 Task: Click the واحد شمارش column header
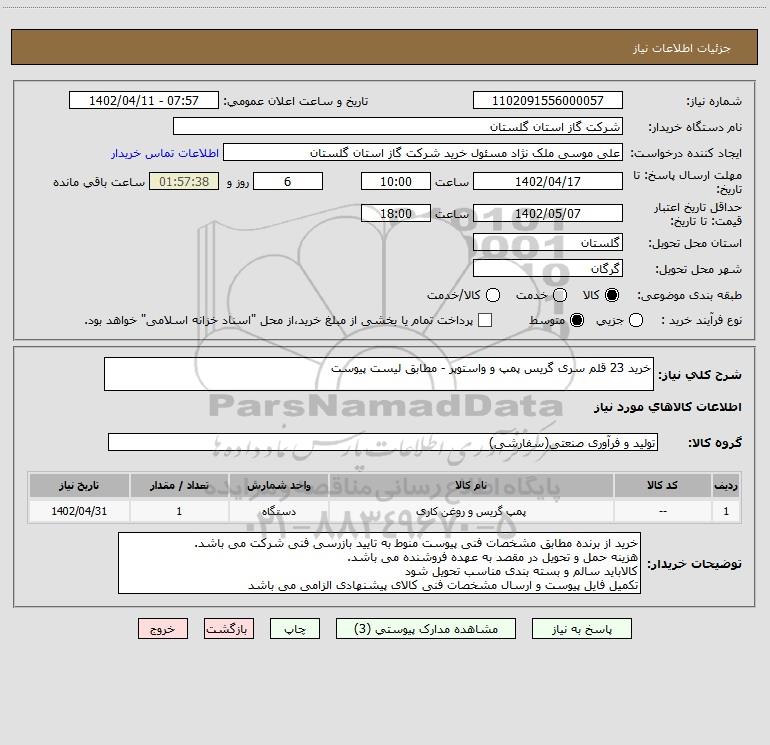pos(278,486)
